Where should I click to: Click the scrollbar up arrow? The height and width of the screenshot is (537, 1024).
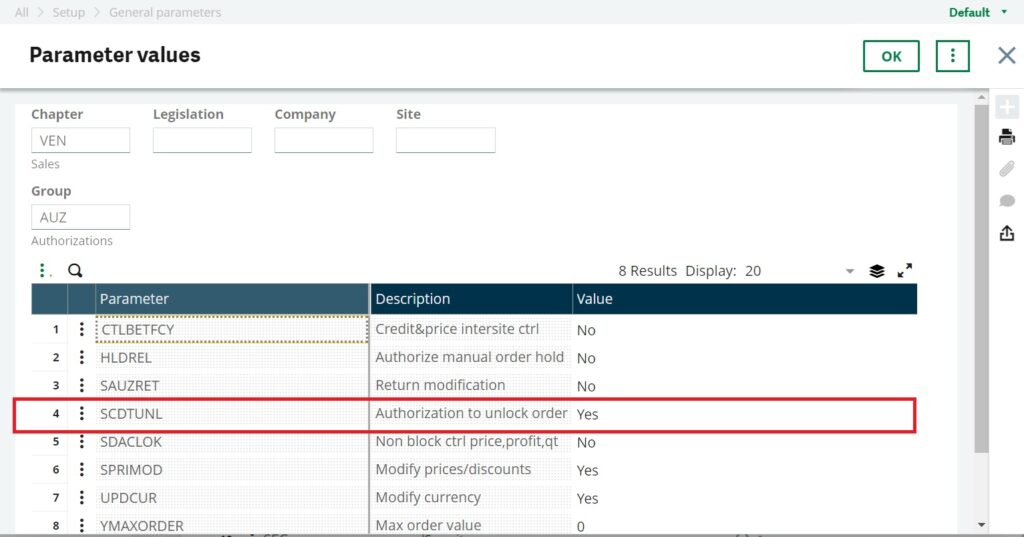(x=981, y=97)
